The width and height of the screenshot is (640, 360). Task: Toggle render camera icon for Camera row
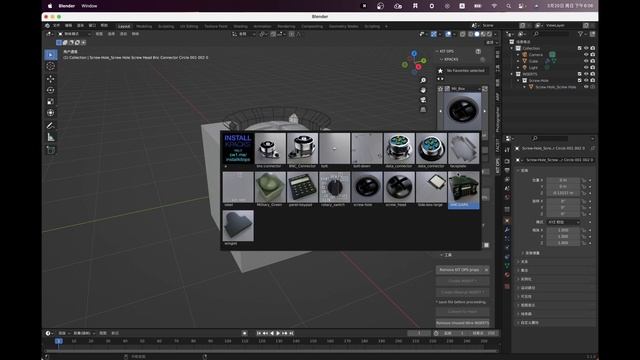click(x=593, y=55)
